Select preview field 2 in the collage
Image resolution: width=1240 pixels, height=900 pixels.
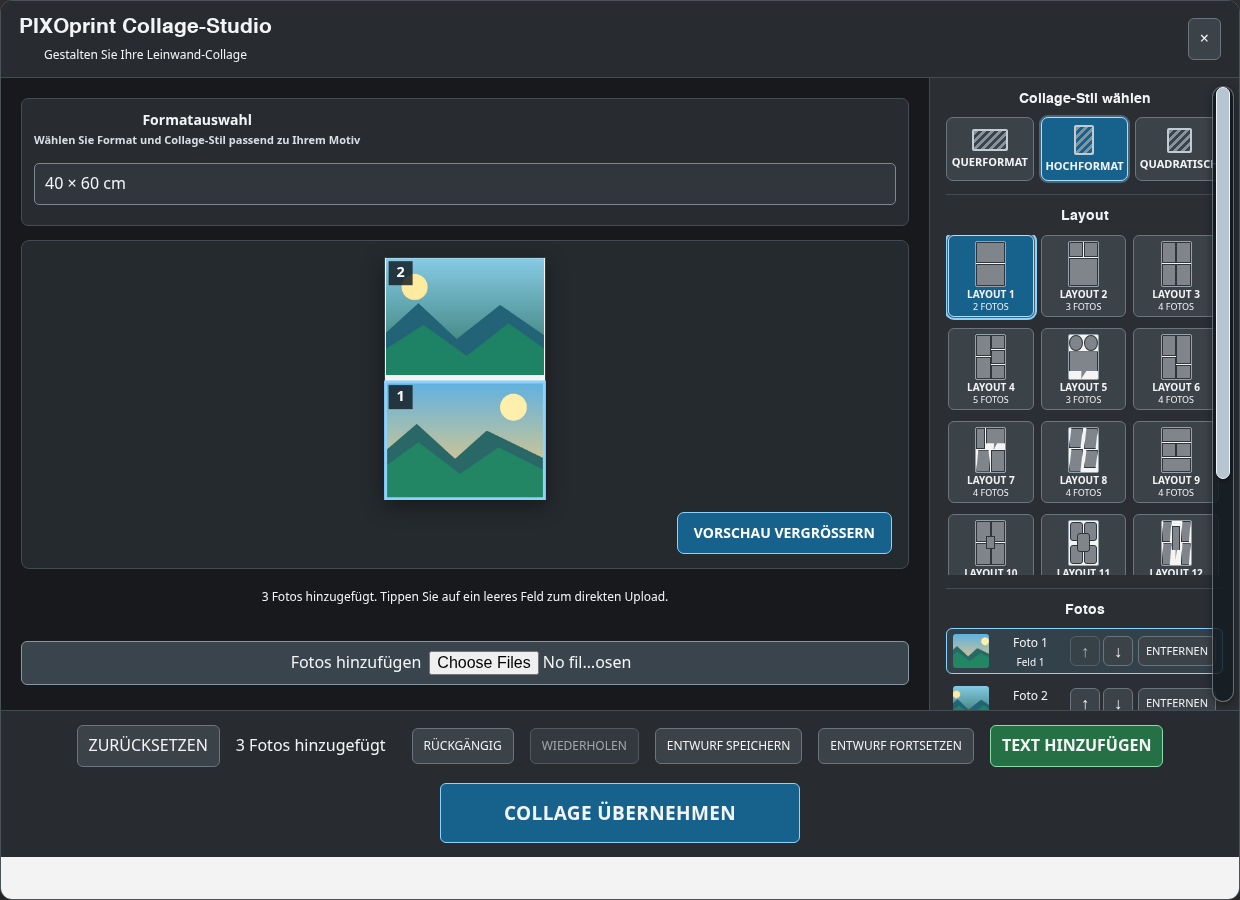pos(465,317)
